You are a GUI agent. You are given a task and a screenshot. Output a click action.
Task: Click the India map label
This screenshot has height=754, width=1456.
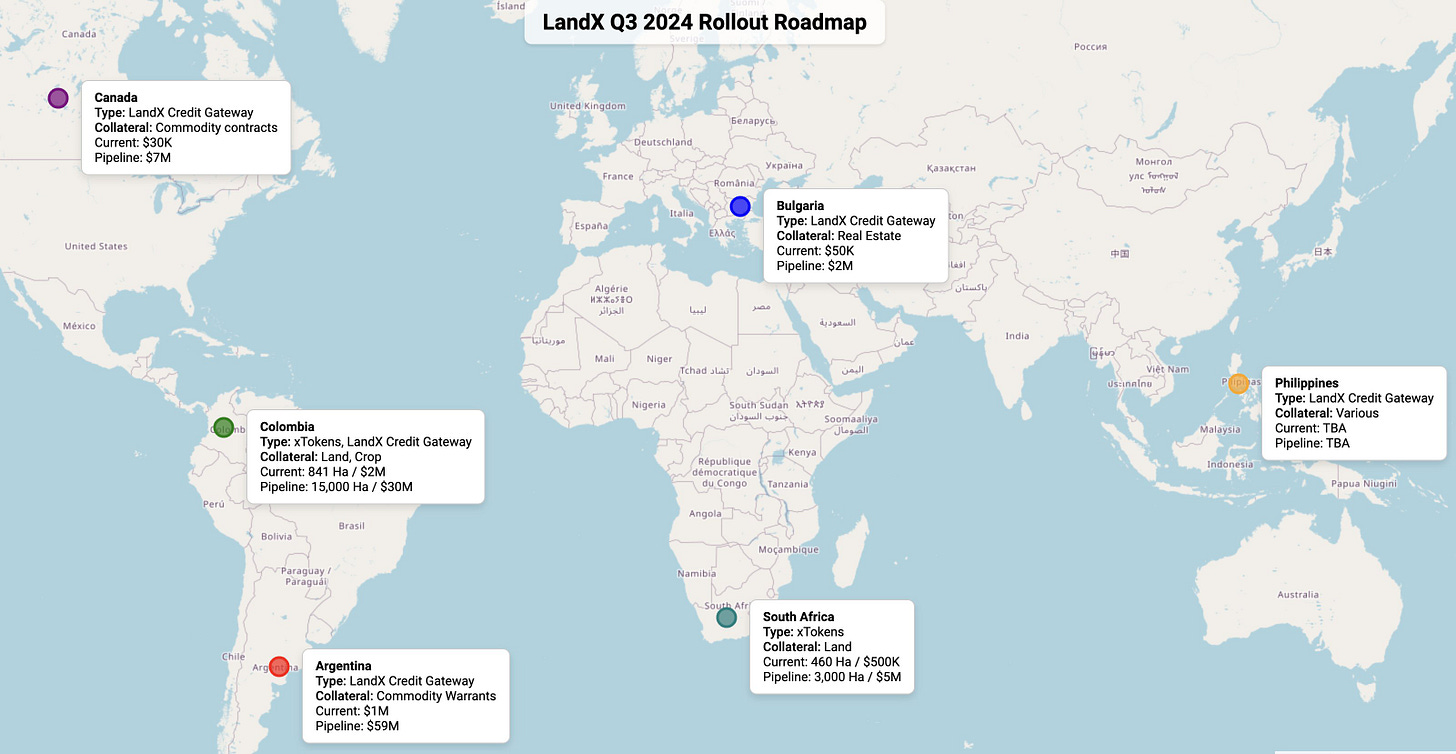[x=1017, y=336]
